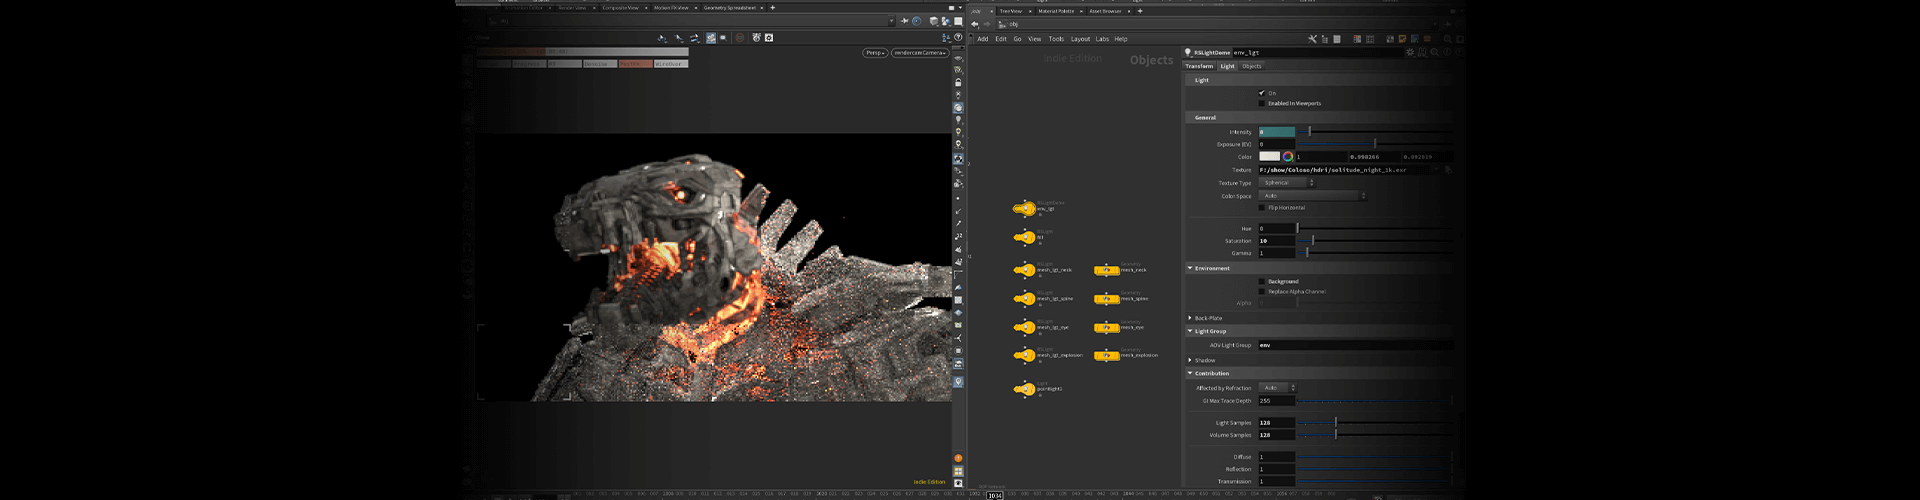1920x500 pixels.
Task: Open the network editor Tools menu
Action: [1056, 39]
